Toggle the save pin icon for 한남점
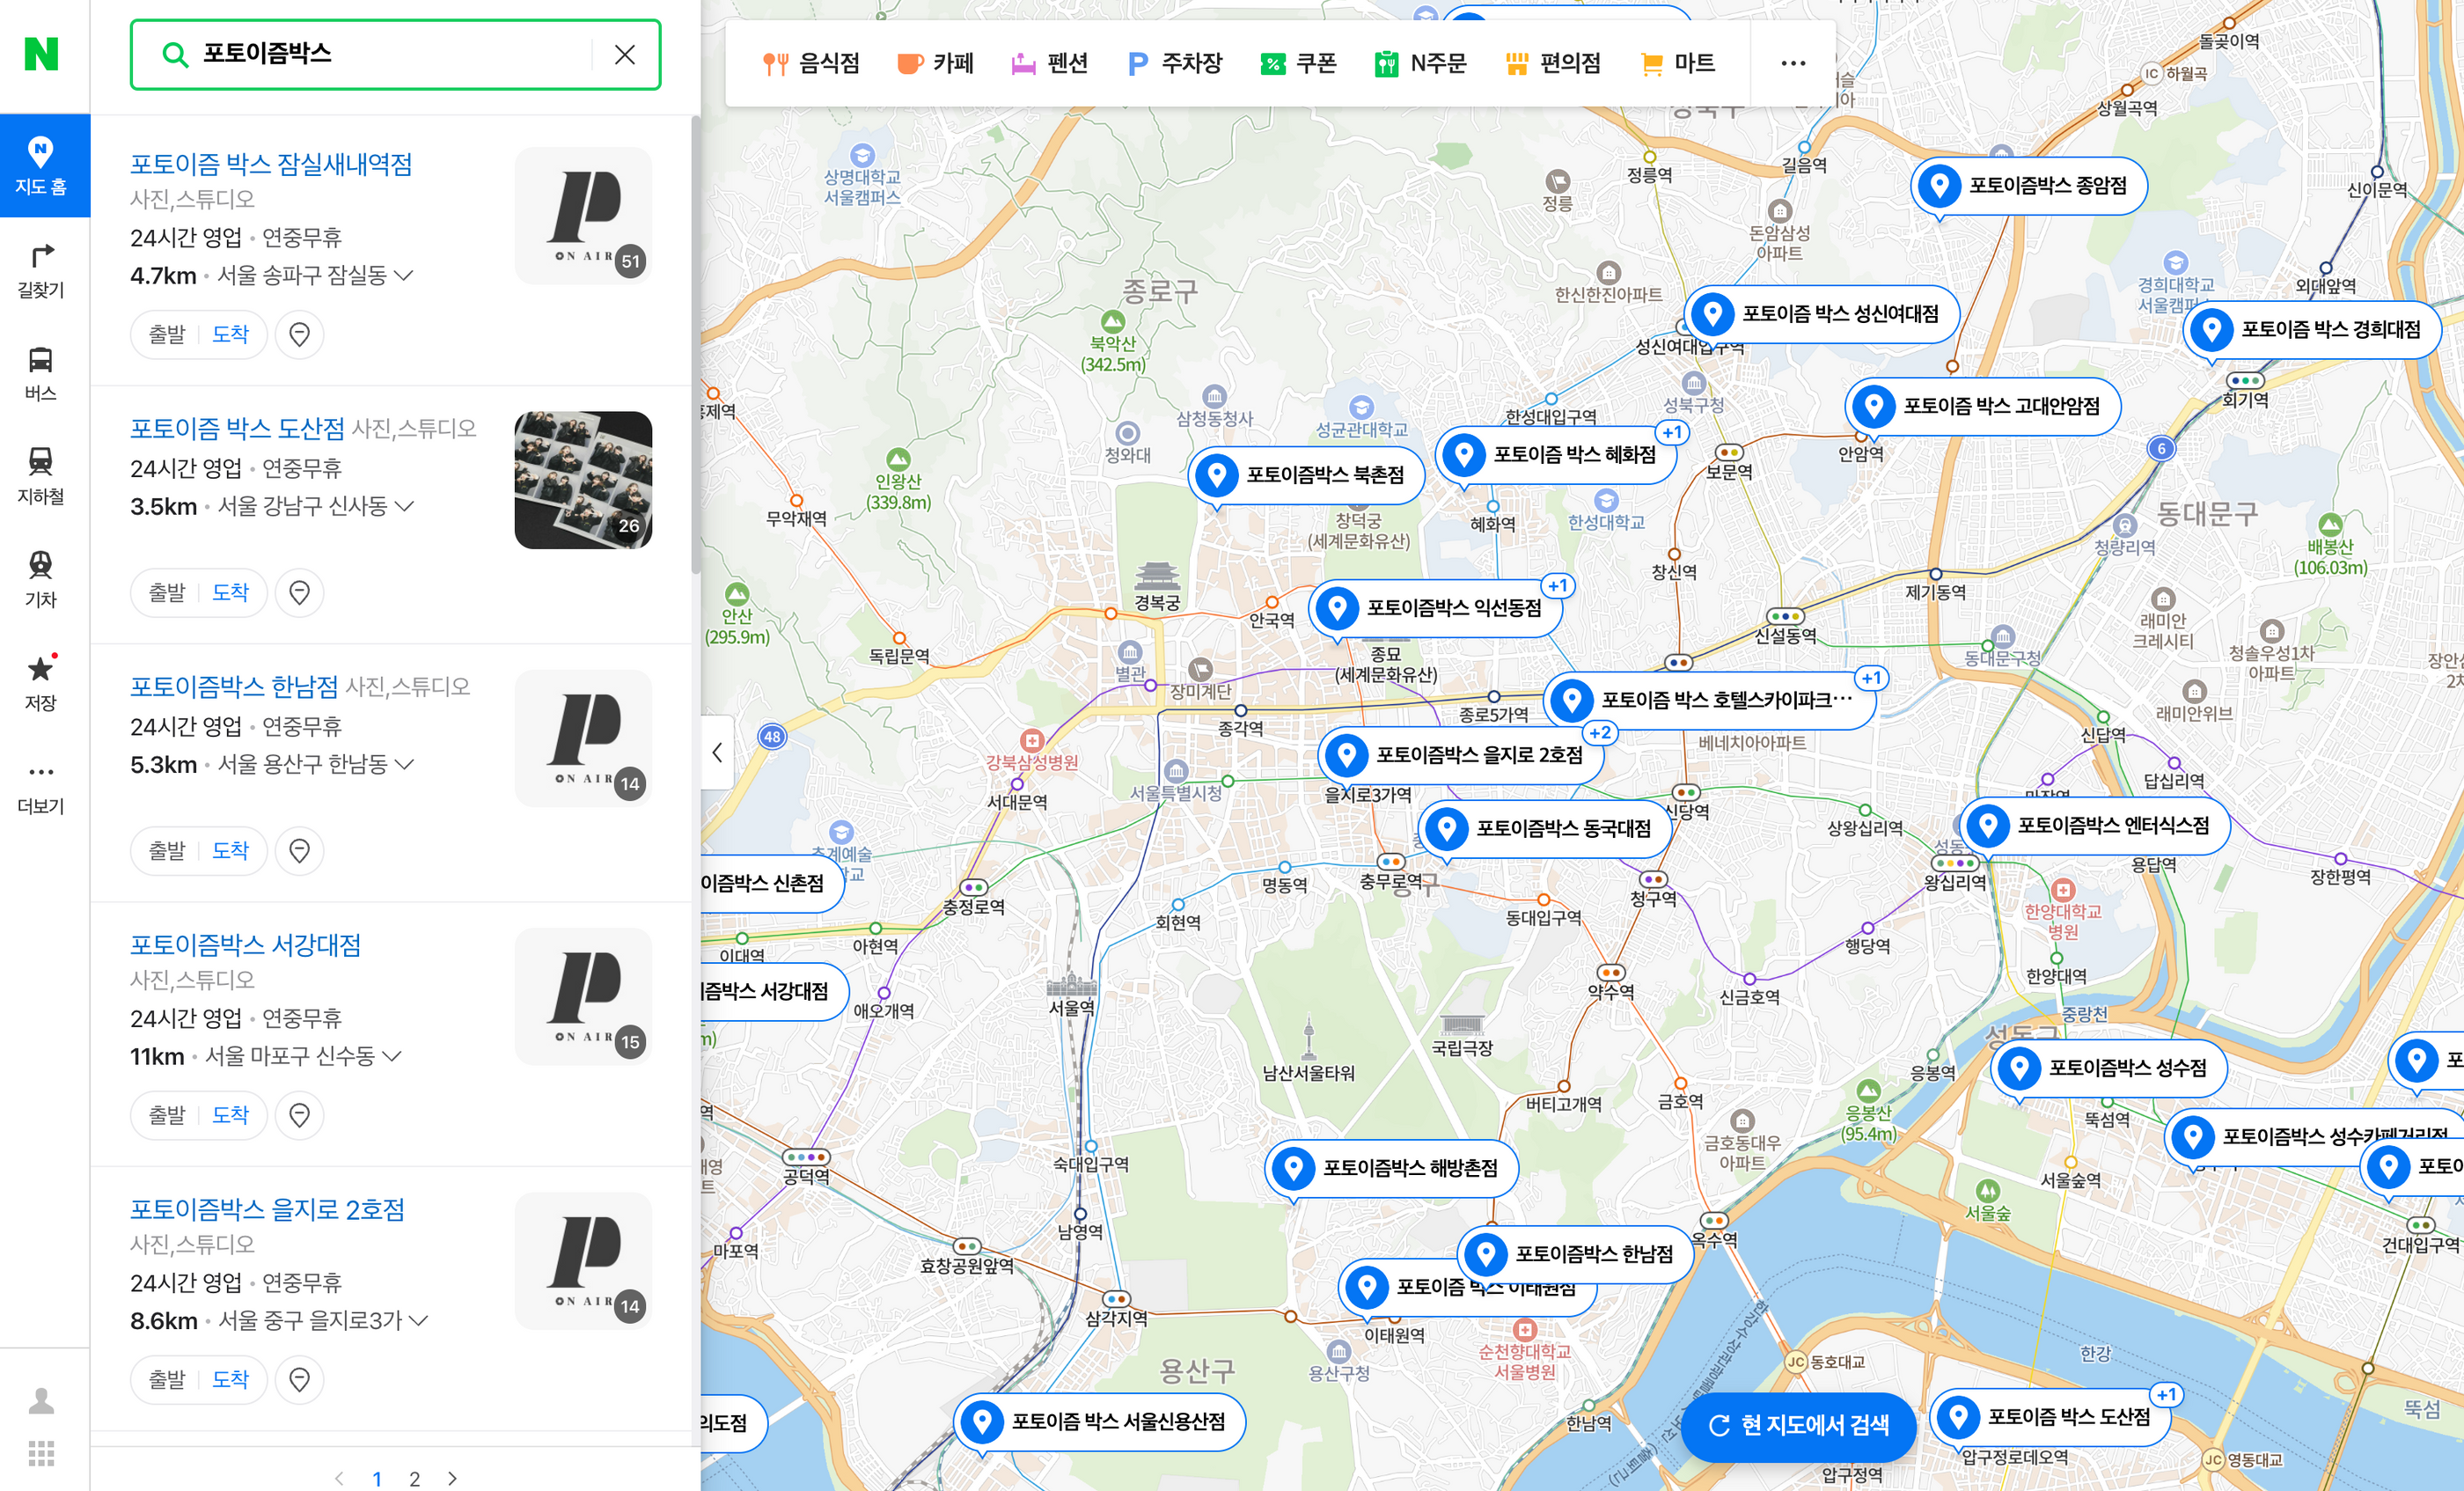 tap(299, 851)
